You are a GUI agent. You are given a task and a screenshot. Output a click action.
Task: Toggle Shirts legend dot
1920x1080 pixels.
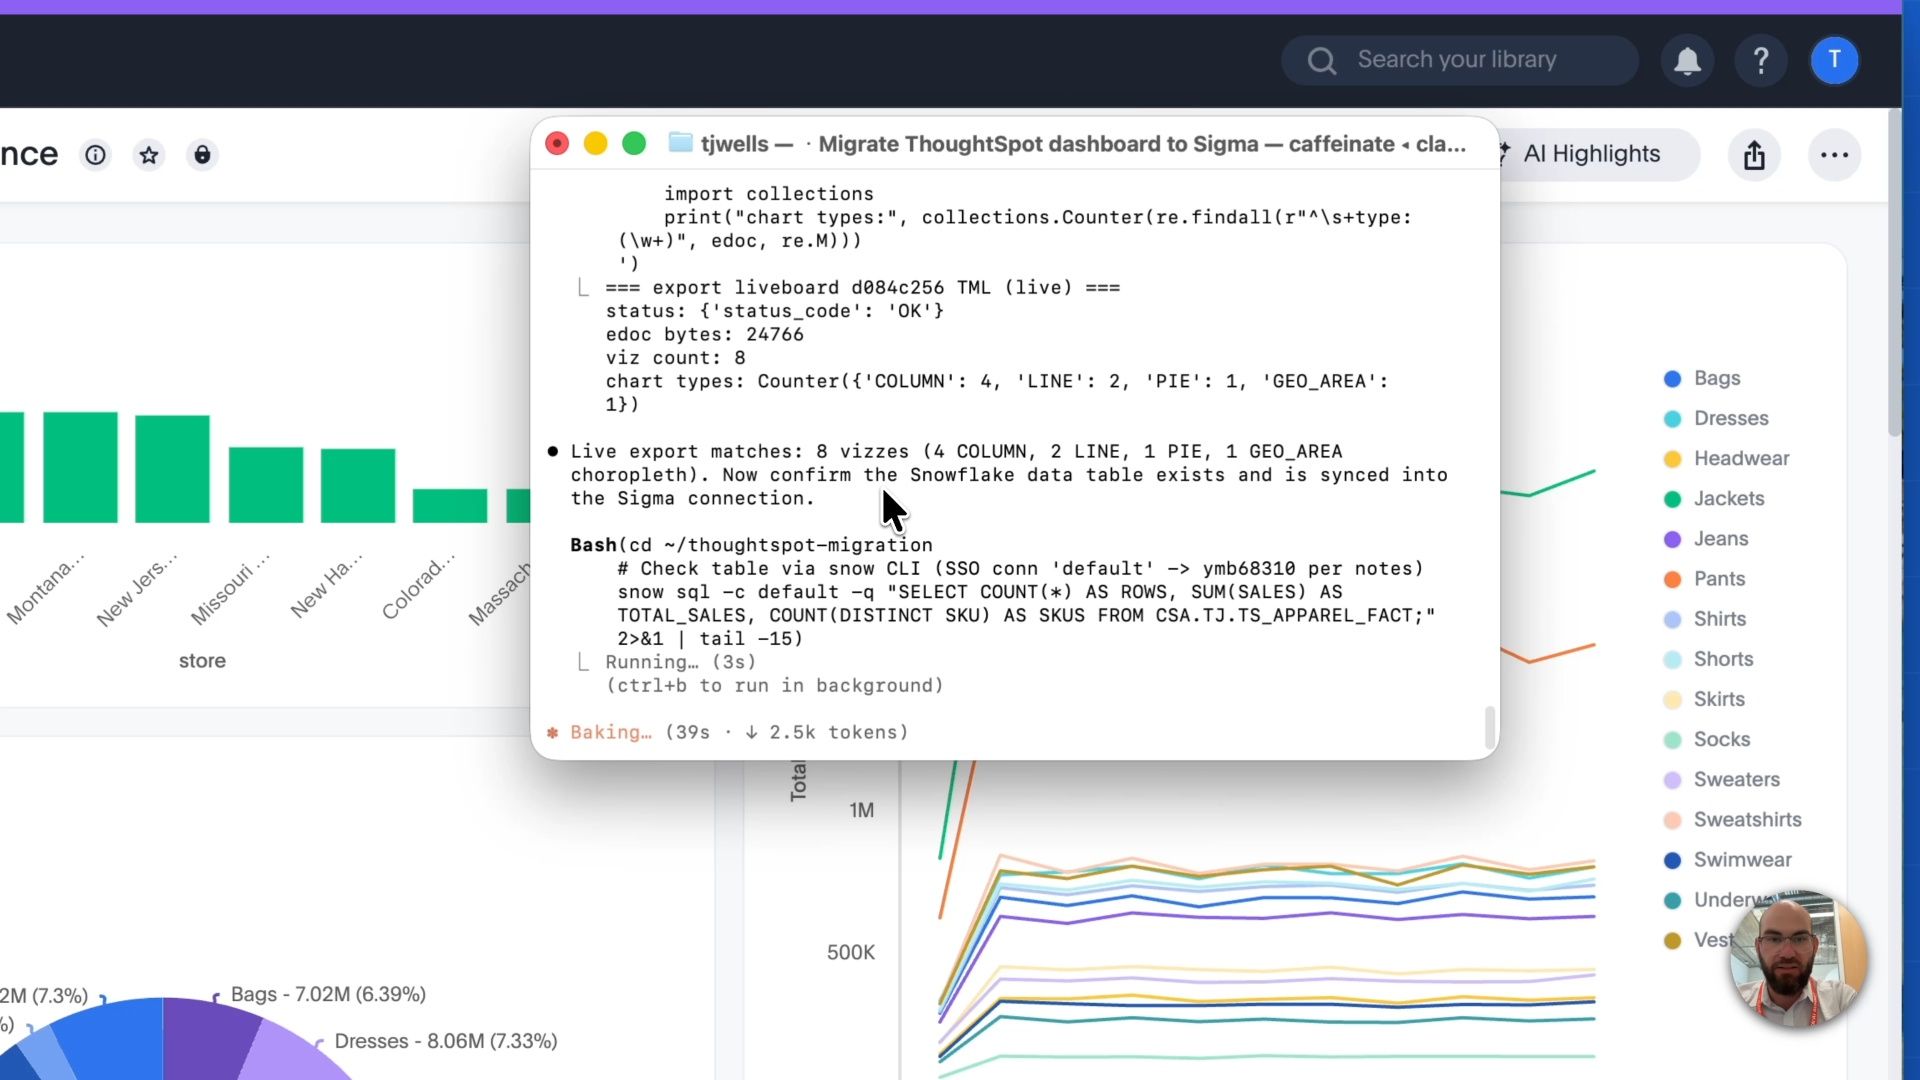(1672, 619)
